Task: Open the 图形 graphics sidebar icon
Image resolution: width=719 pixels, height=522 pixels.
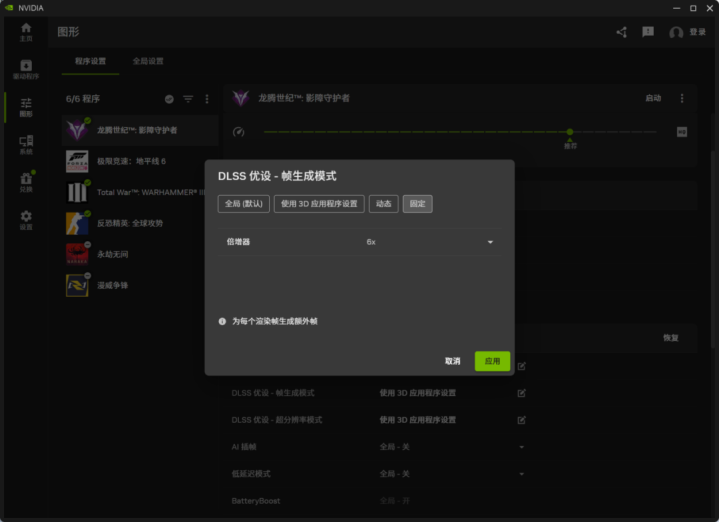Action: [x=26, y=107]
